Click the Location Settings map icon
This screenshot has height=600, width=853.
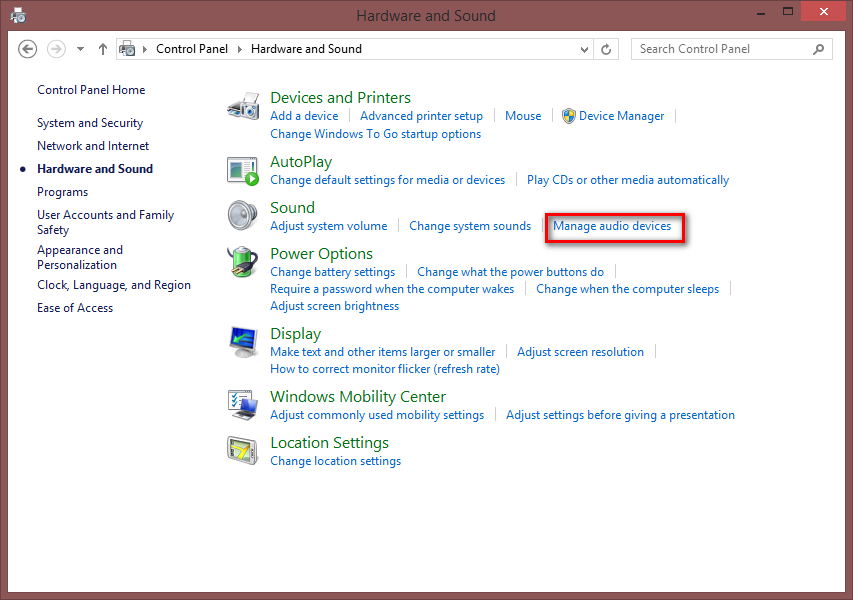(243, 450)
